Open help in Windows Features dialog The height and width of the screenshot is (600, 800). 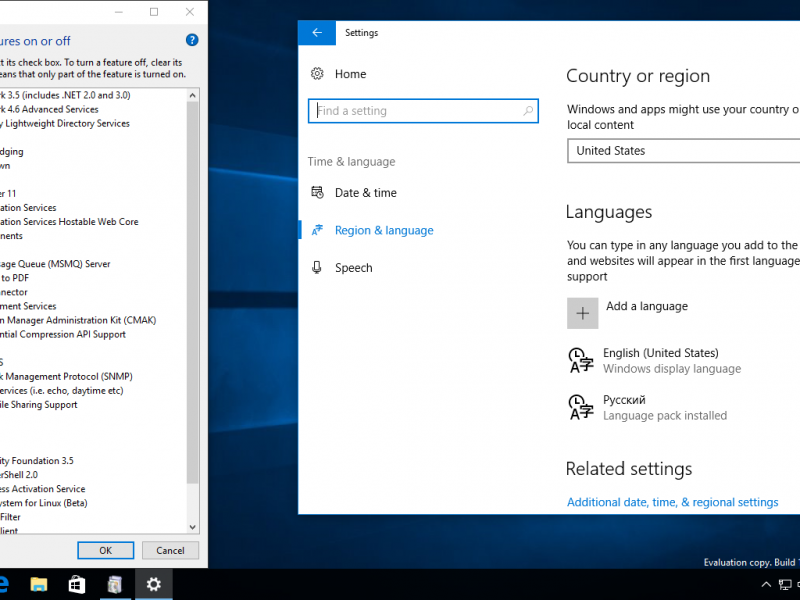tap(192, 40)
